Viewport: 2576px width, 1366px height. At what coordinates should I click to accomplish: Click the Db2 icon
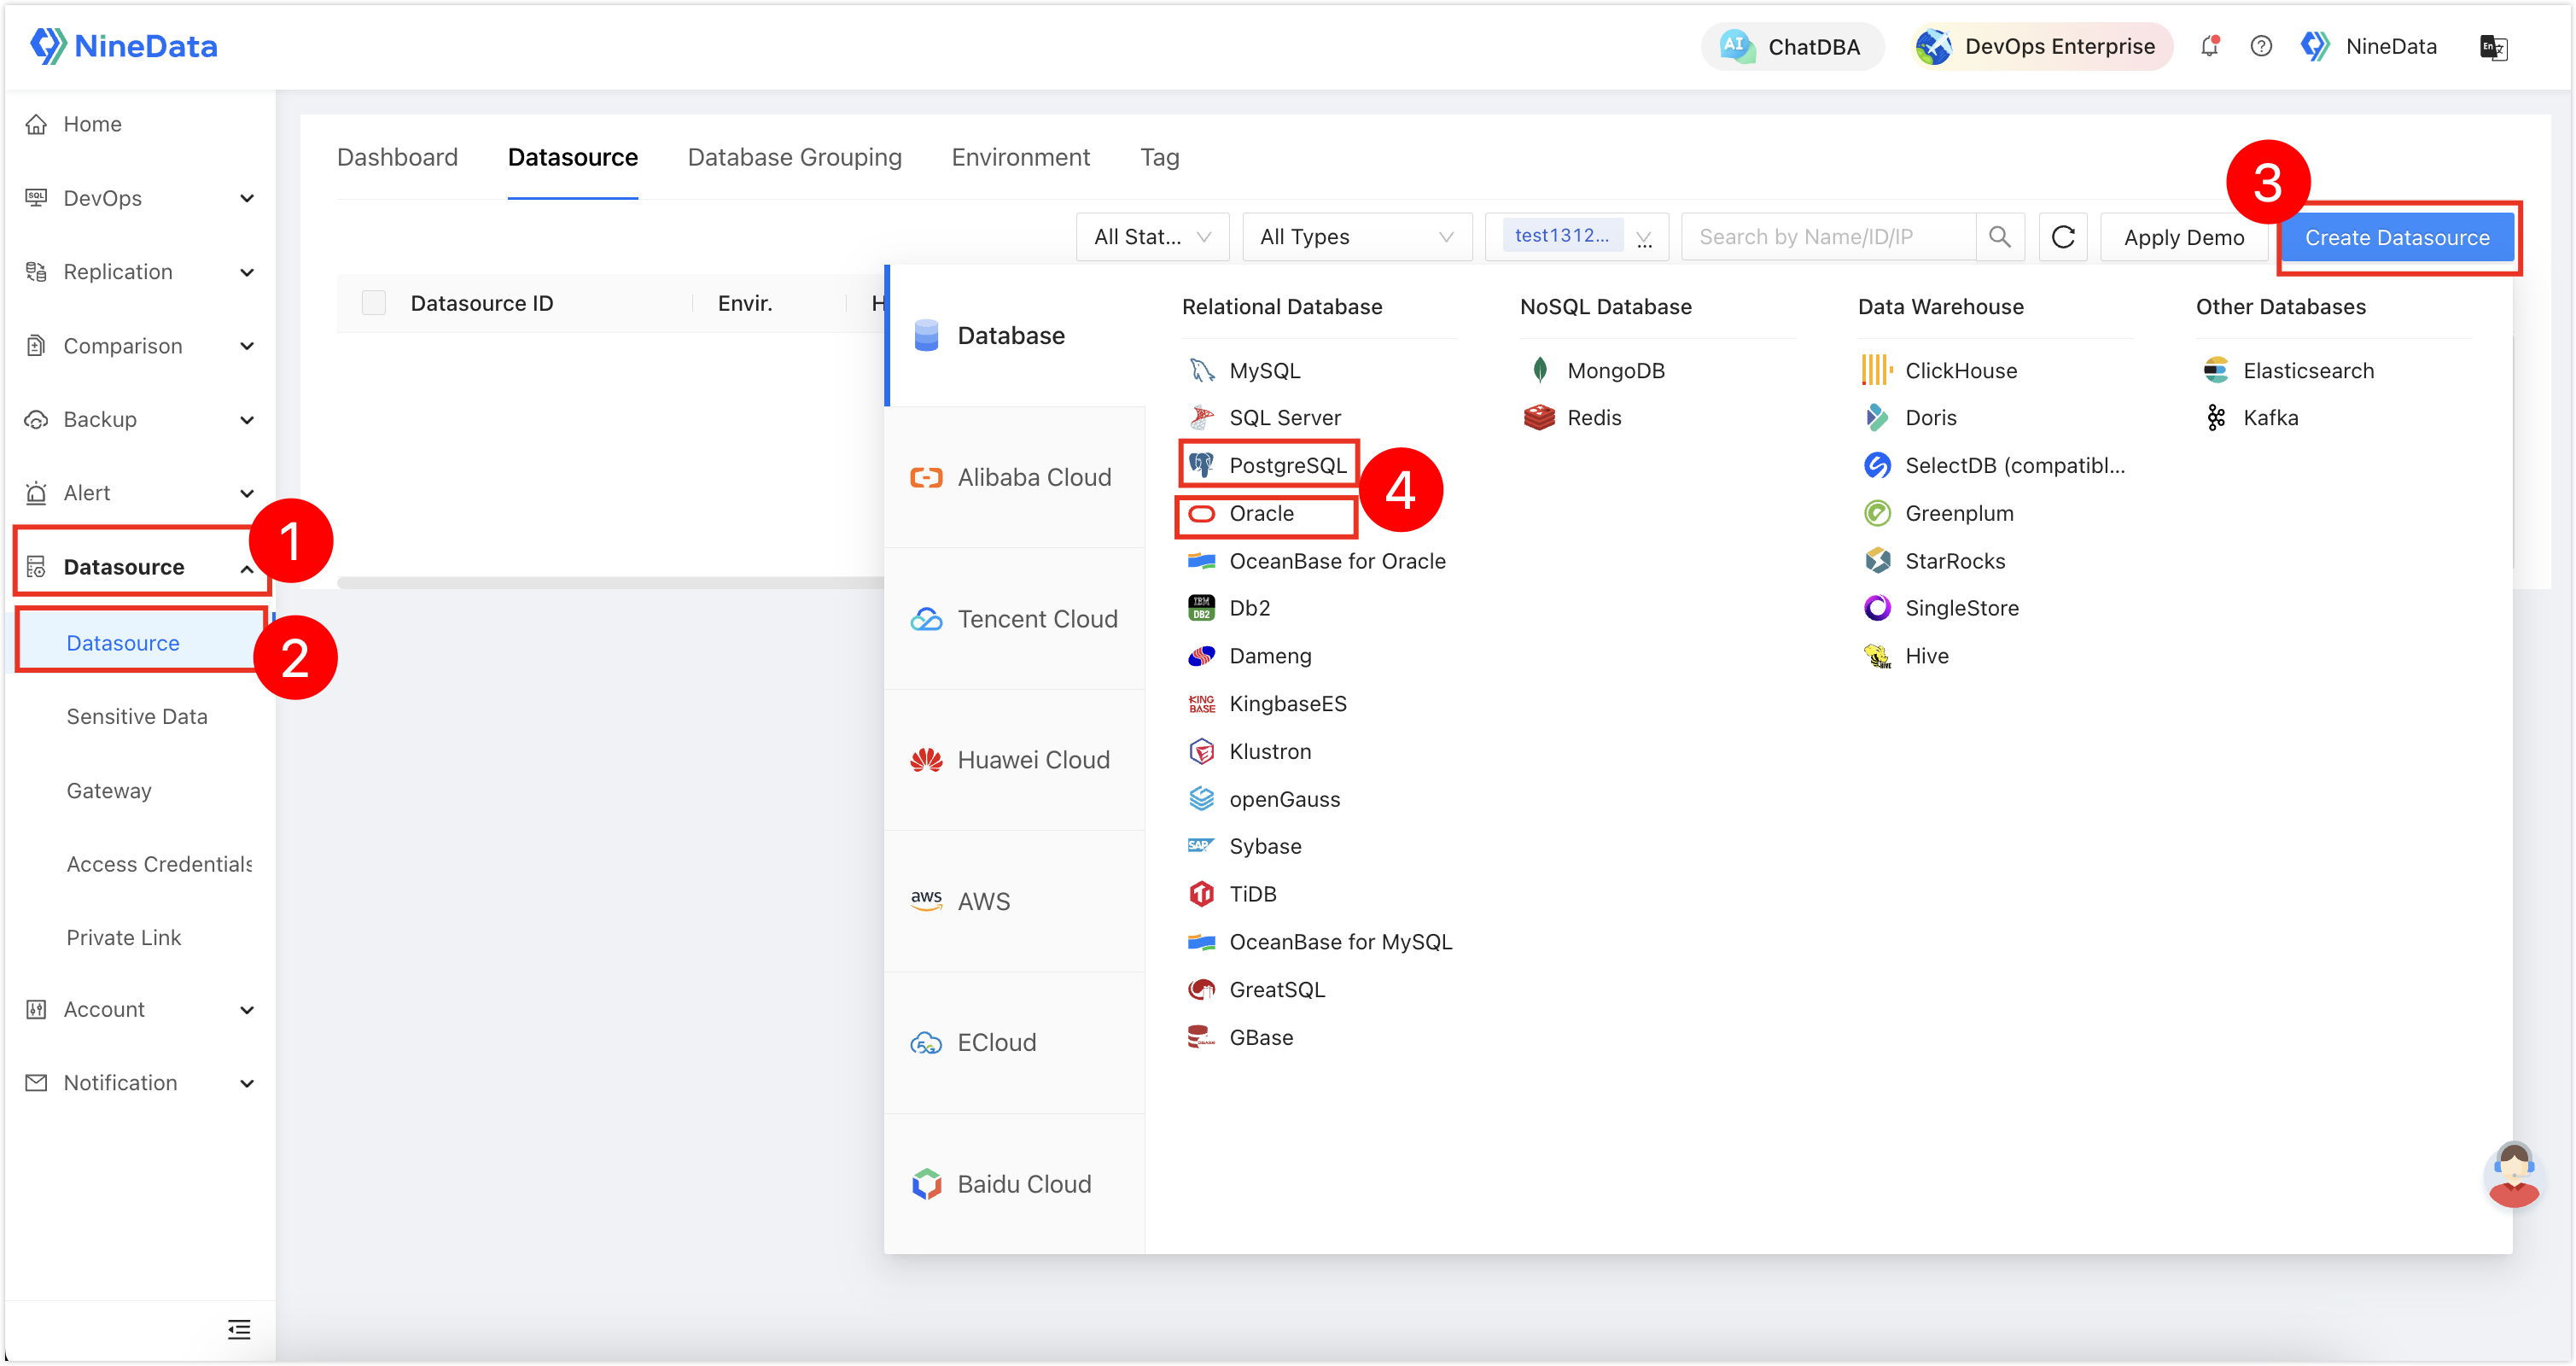click(1201, 608)
